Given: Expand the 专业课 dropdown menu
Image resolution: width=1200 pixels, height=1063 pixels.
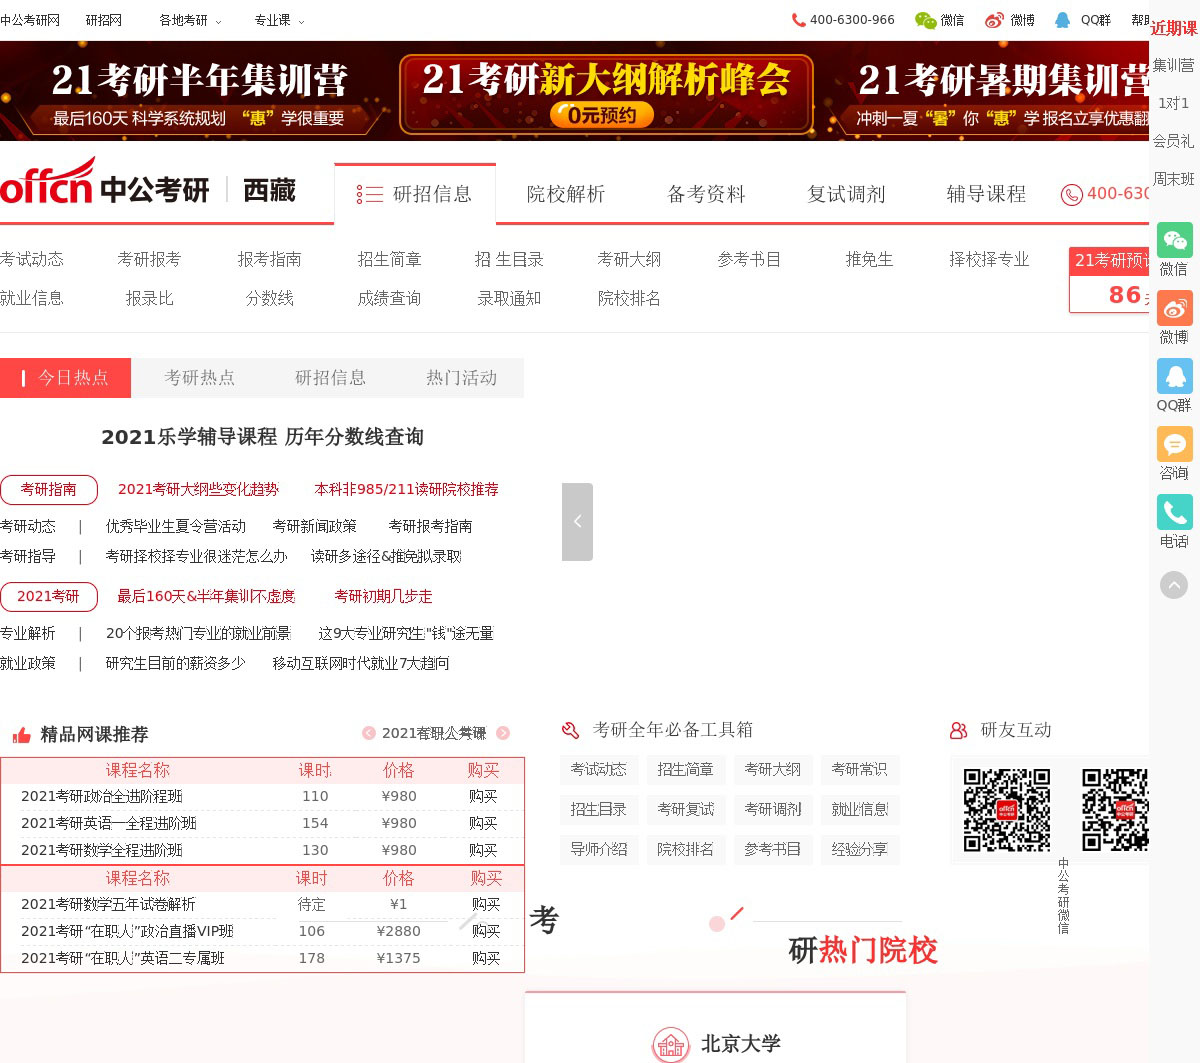Looking at the screenshot, I should pyautogui.click(x=279, y=20).
